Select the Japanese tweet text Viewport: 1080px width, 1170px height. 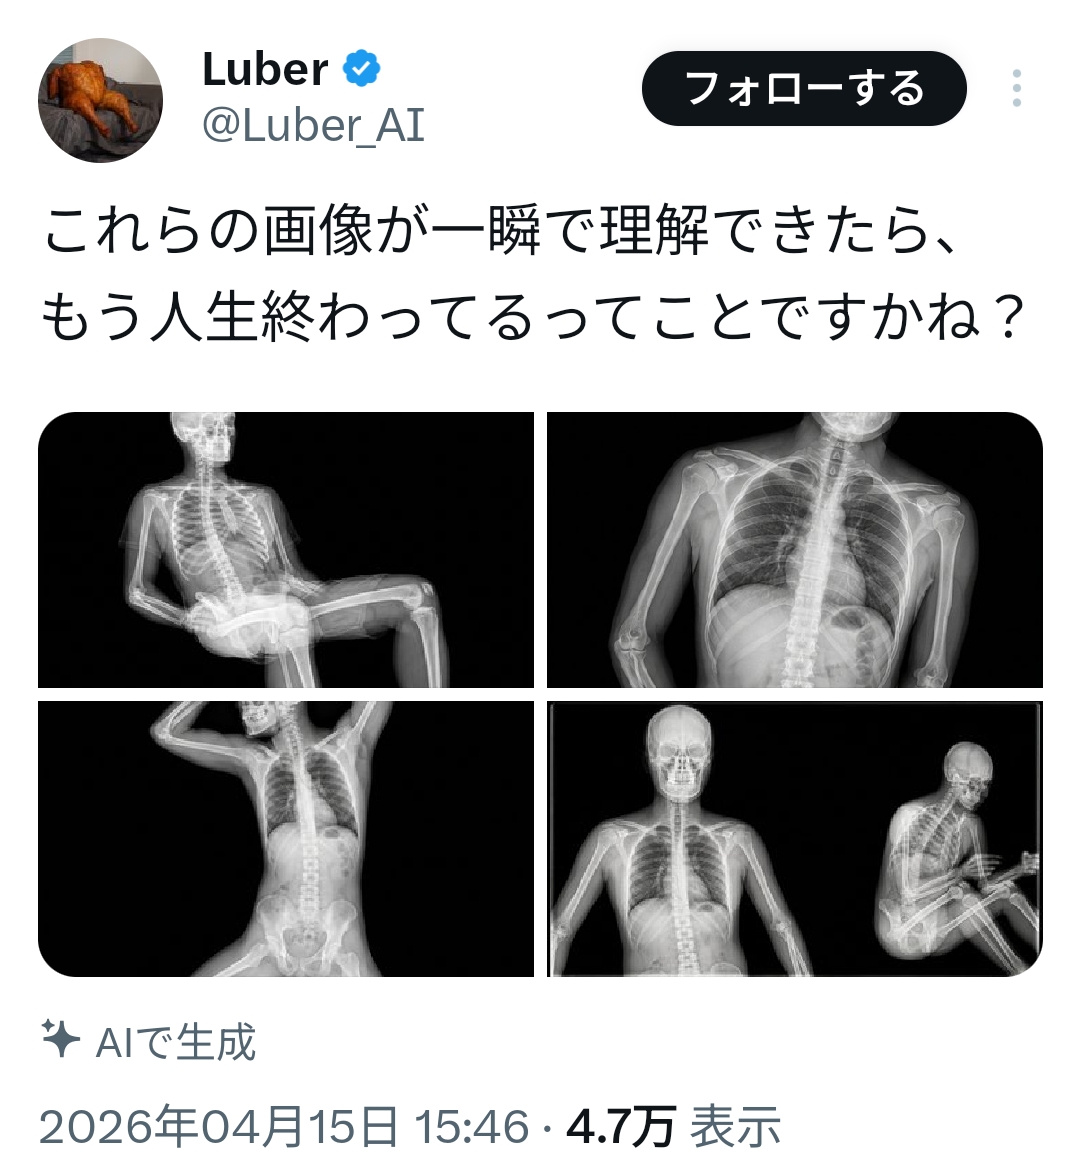pyautogui.click(x=534, y=274)
